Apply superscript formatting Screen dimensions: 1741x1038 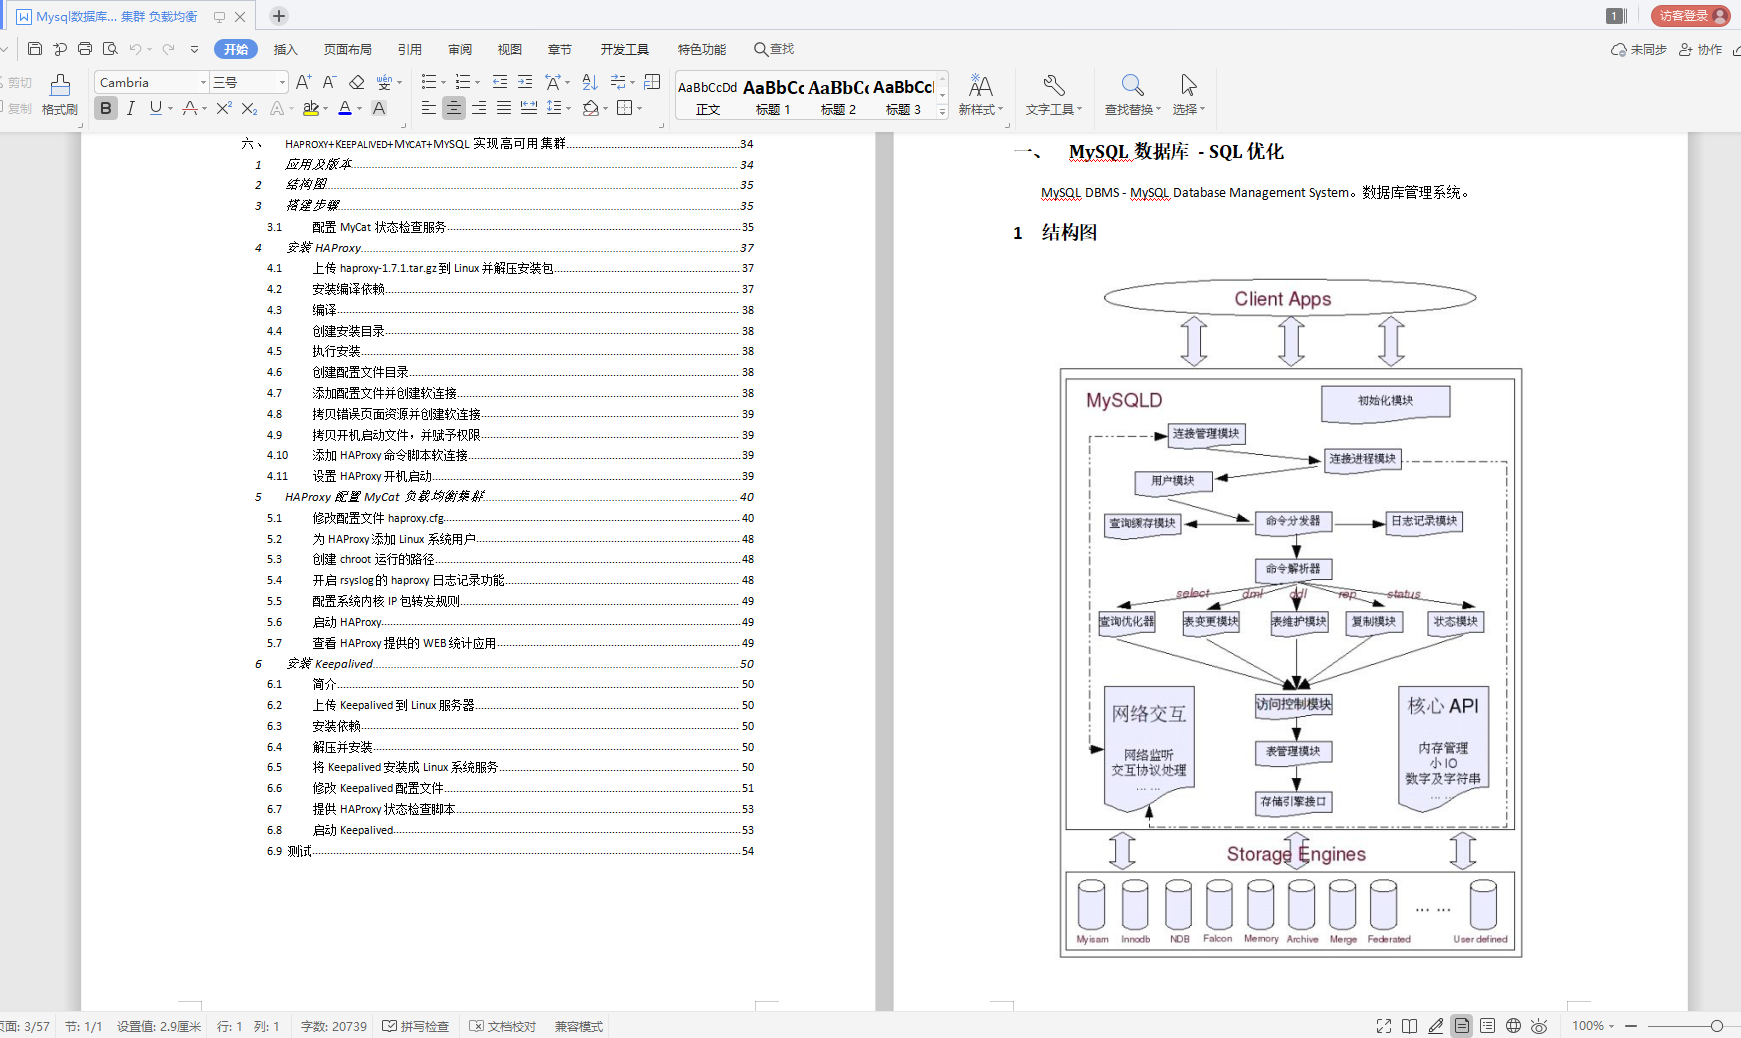tap(224, 108)
